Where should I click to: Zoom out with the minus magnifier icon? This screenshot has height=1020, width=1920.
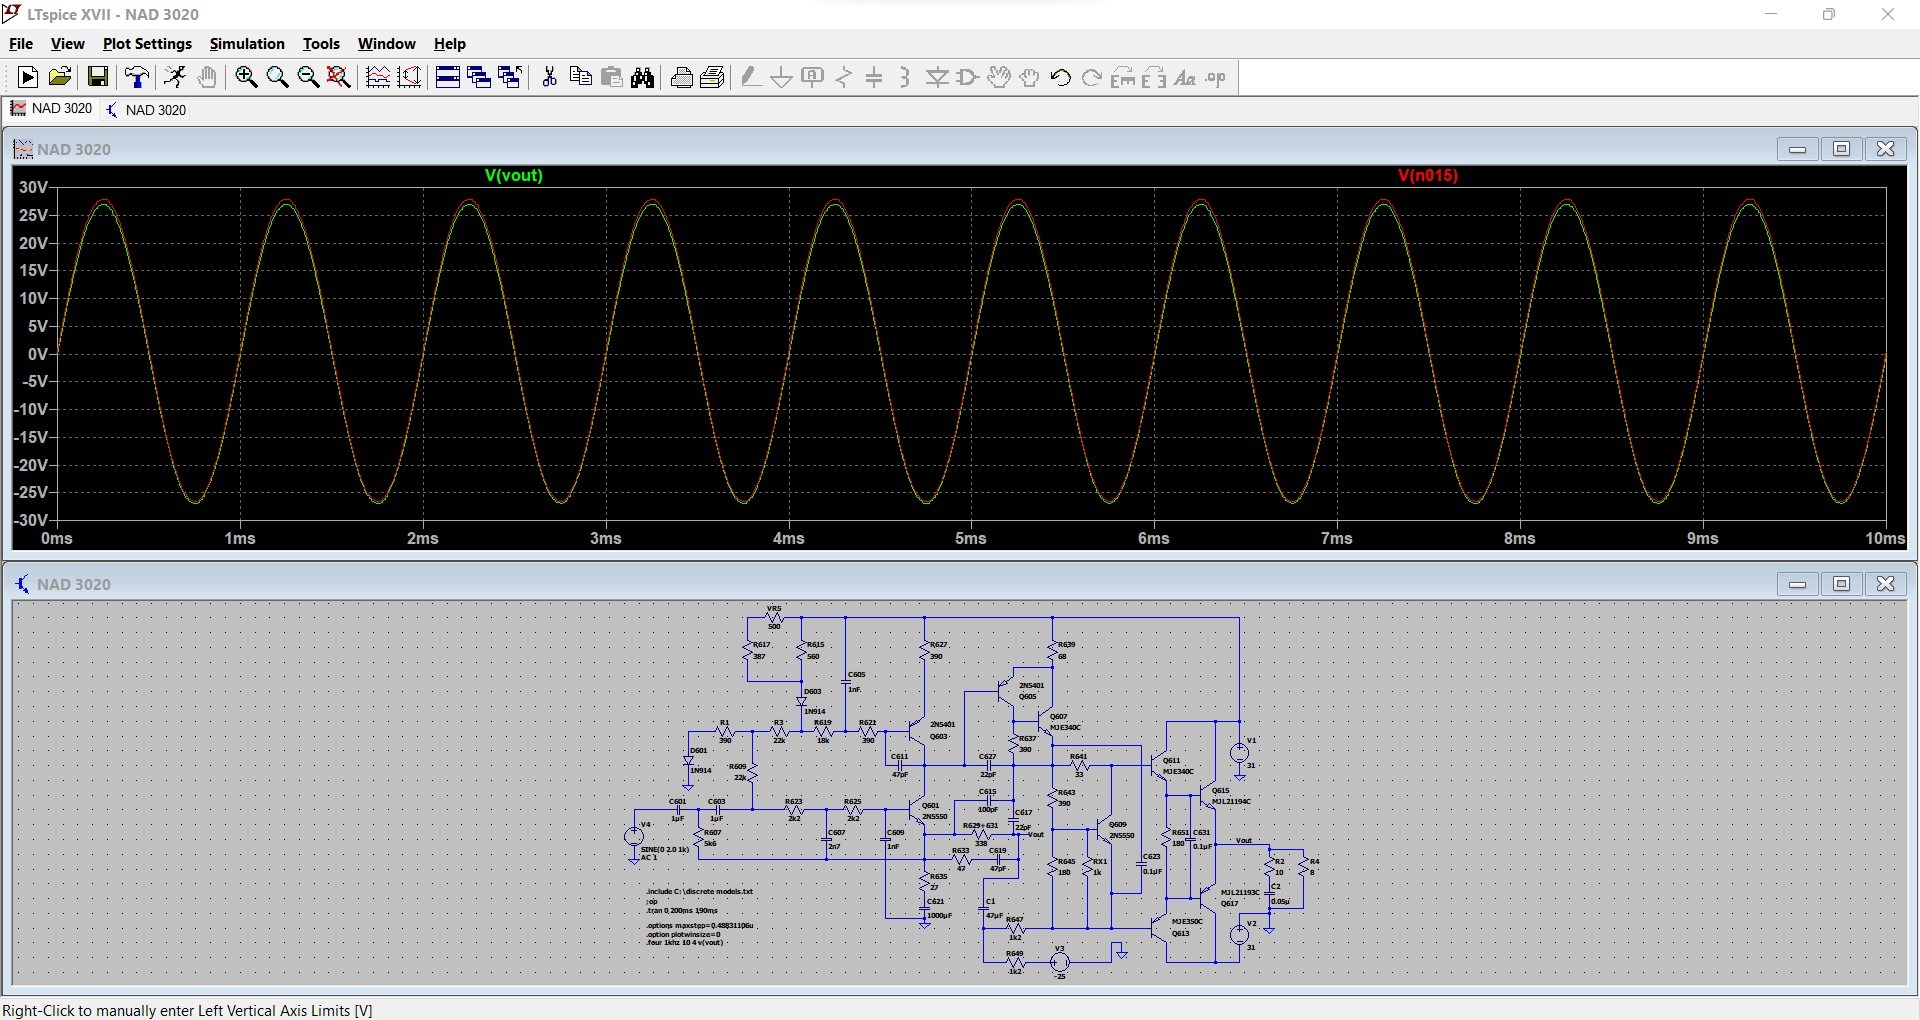click(x=308, y=77)
